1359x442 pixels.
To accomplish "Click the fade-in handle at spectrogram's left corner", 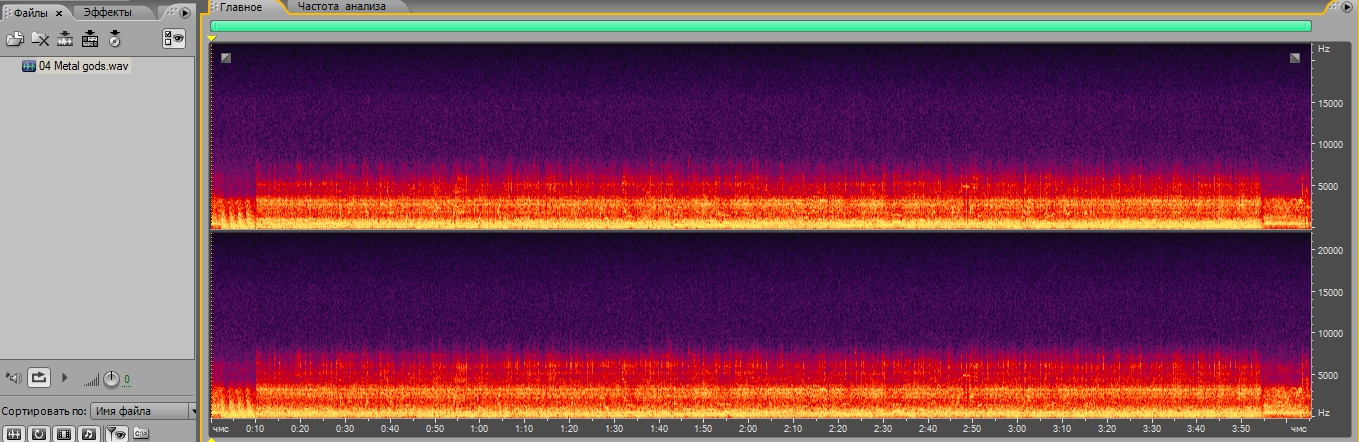I will tap(226, 58).
